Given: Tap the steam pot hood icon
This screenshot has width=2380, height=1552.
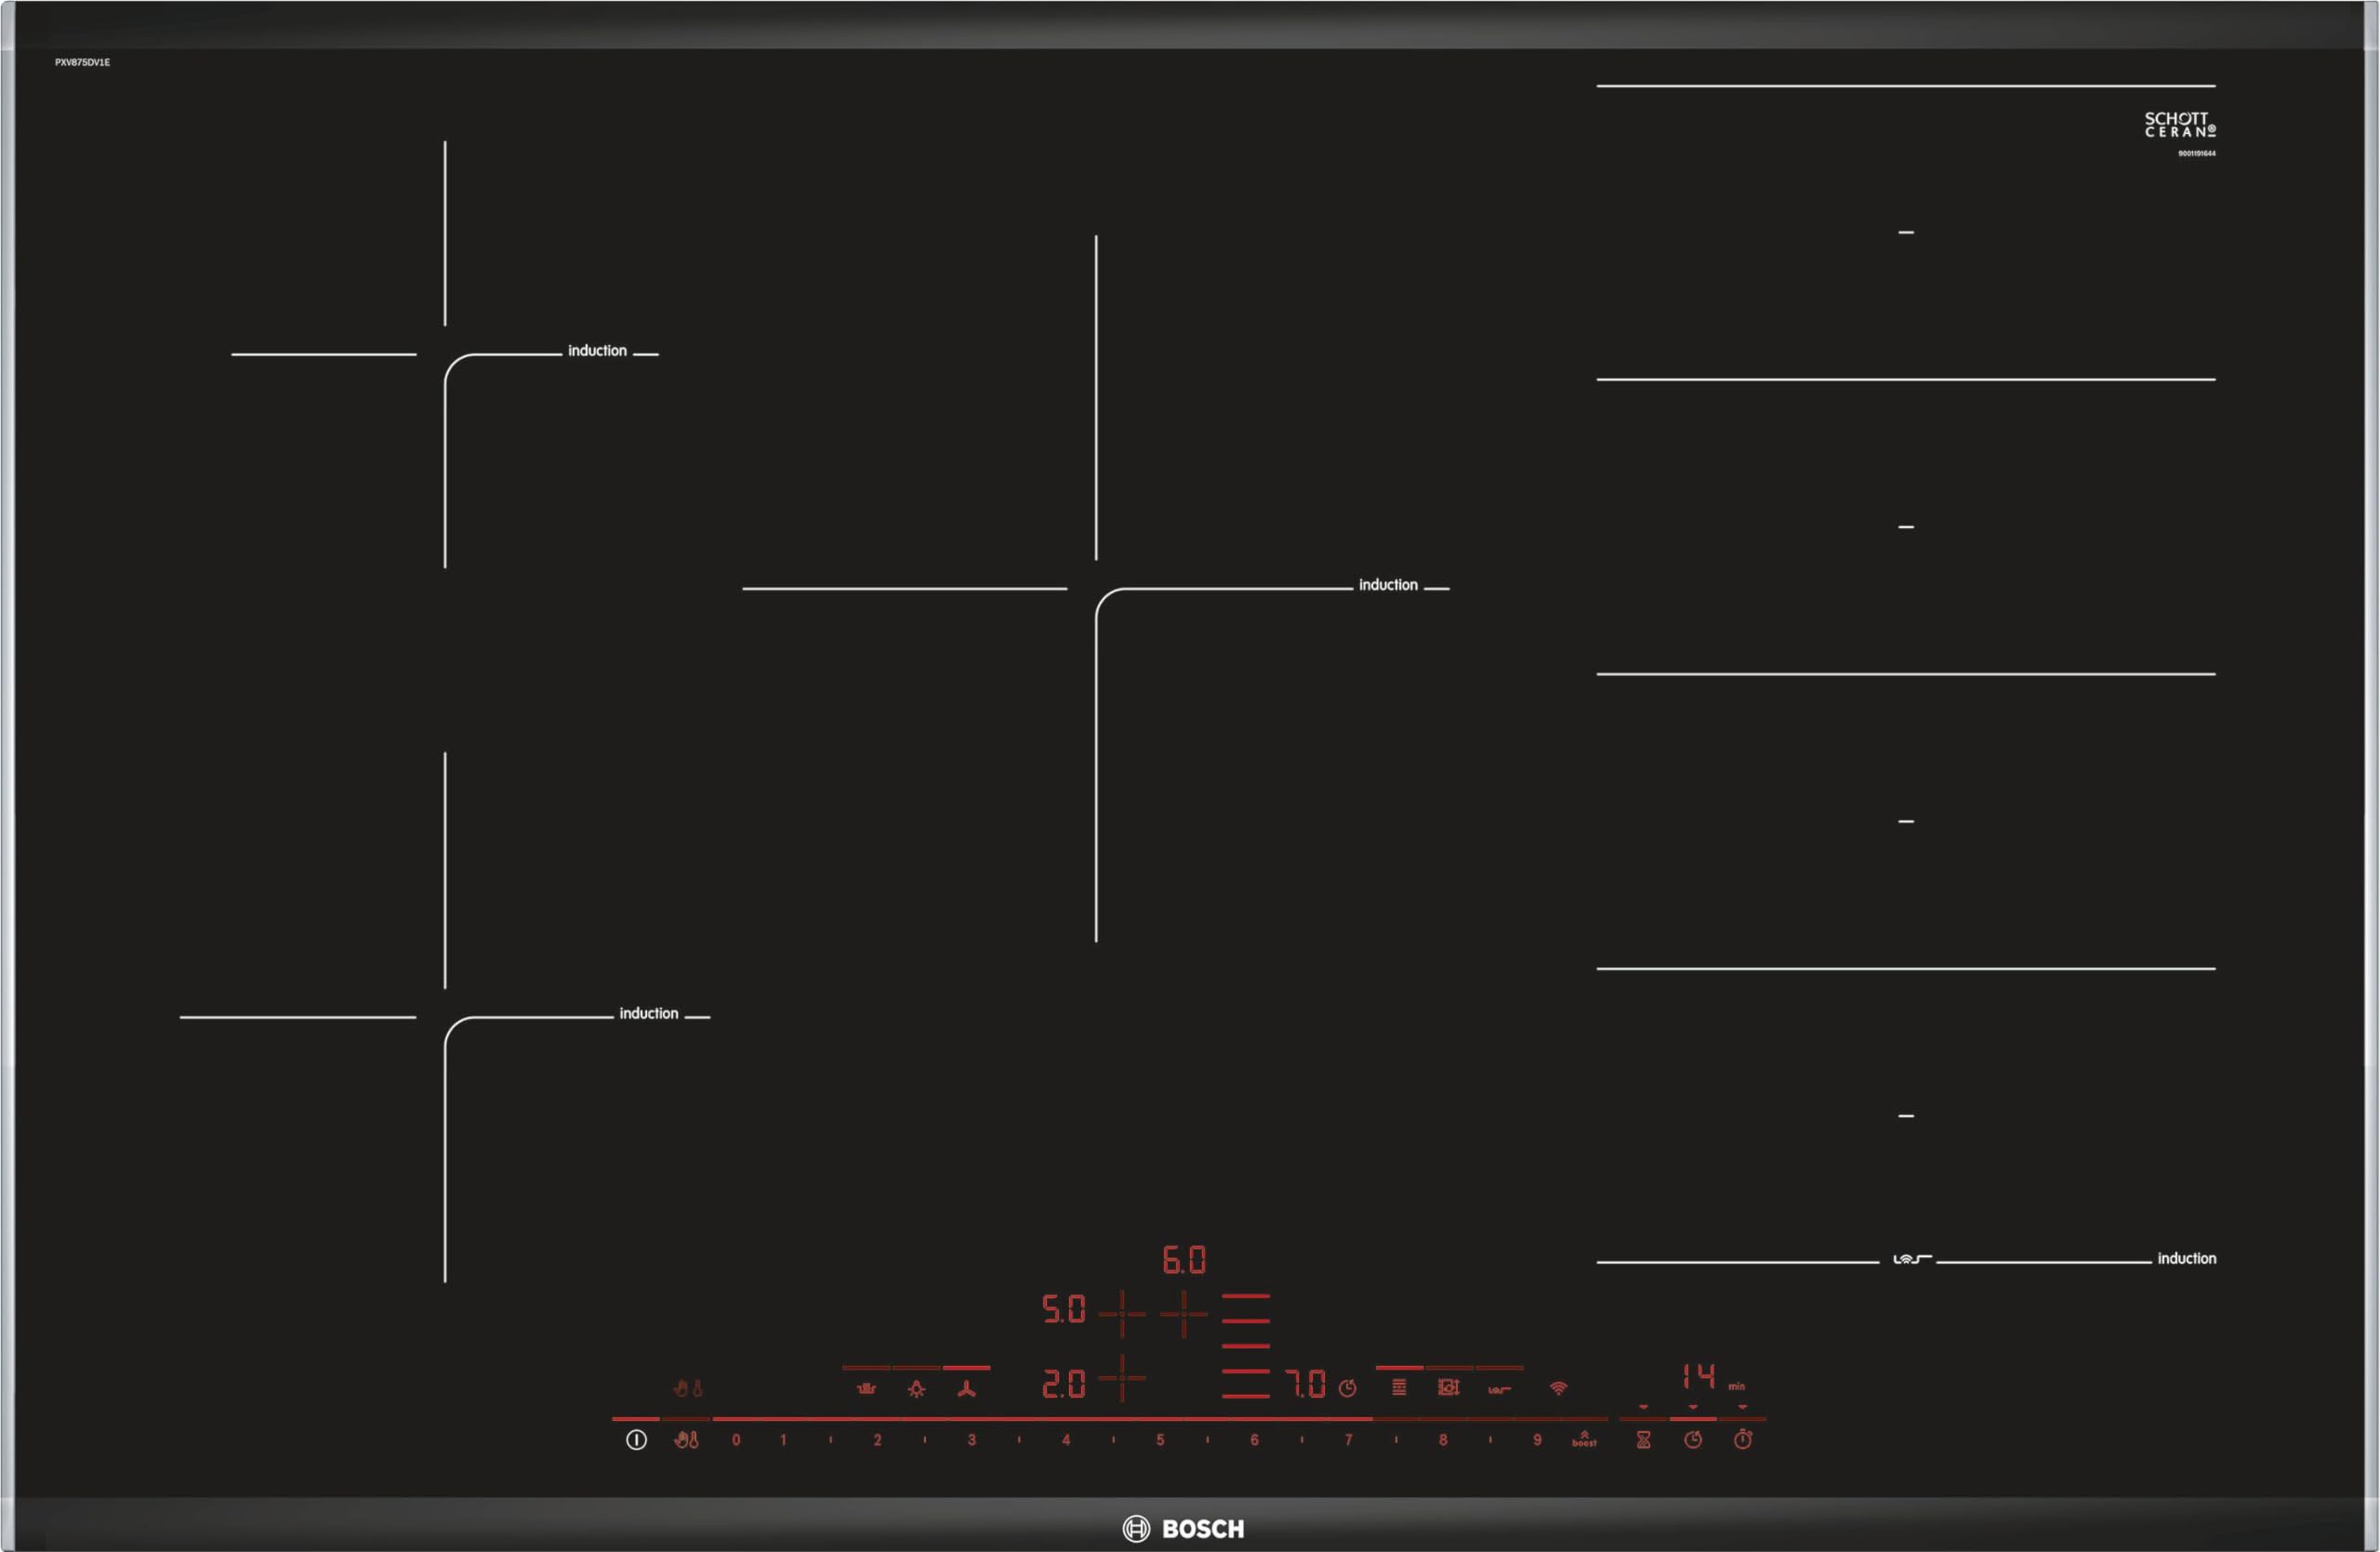Looking at the screenshot, I should coord(866,1388).
